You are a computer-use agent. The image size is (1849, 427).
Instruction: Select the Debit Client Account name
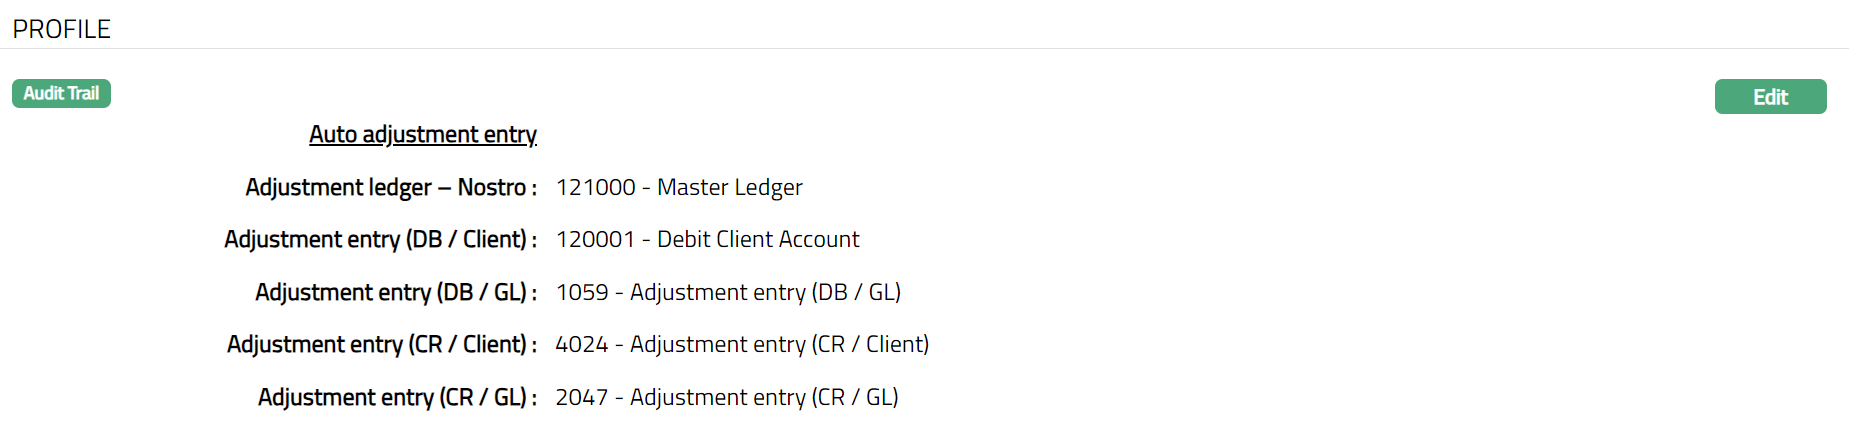(x=758, y=239)
